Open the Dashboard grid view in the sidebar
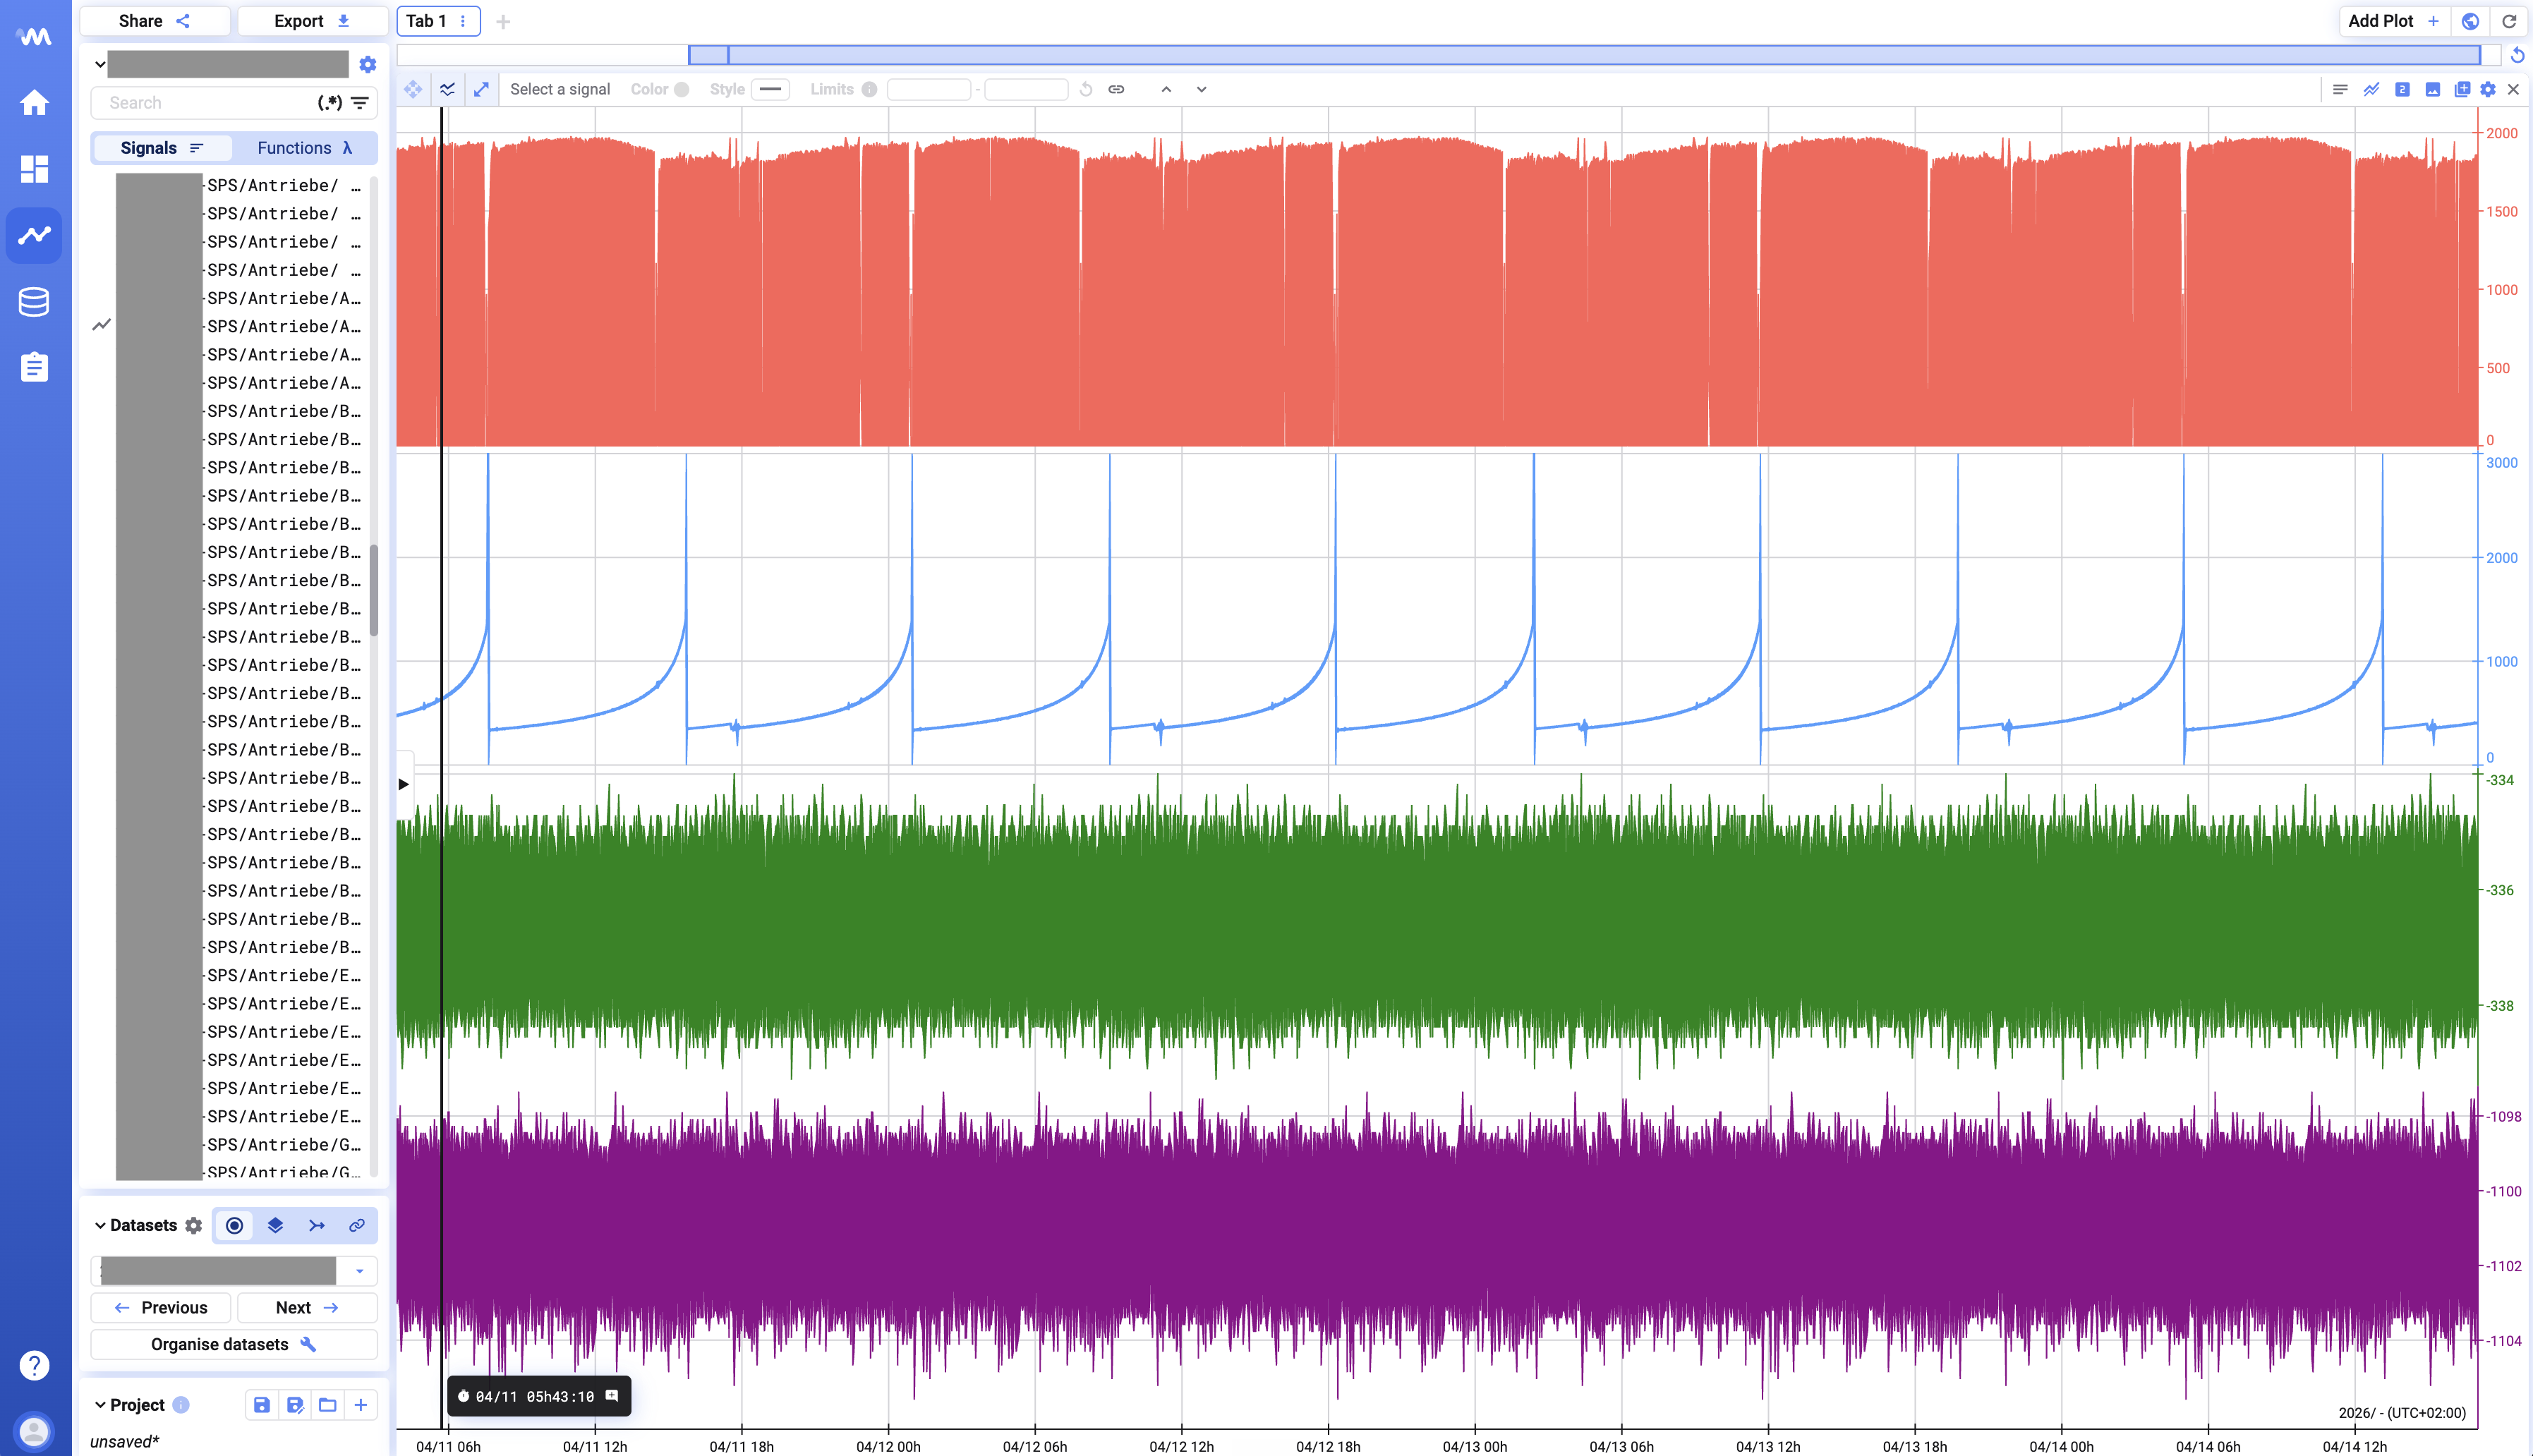The image size is (2533, 1456). 34,168
